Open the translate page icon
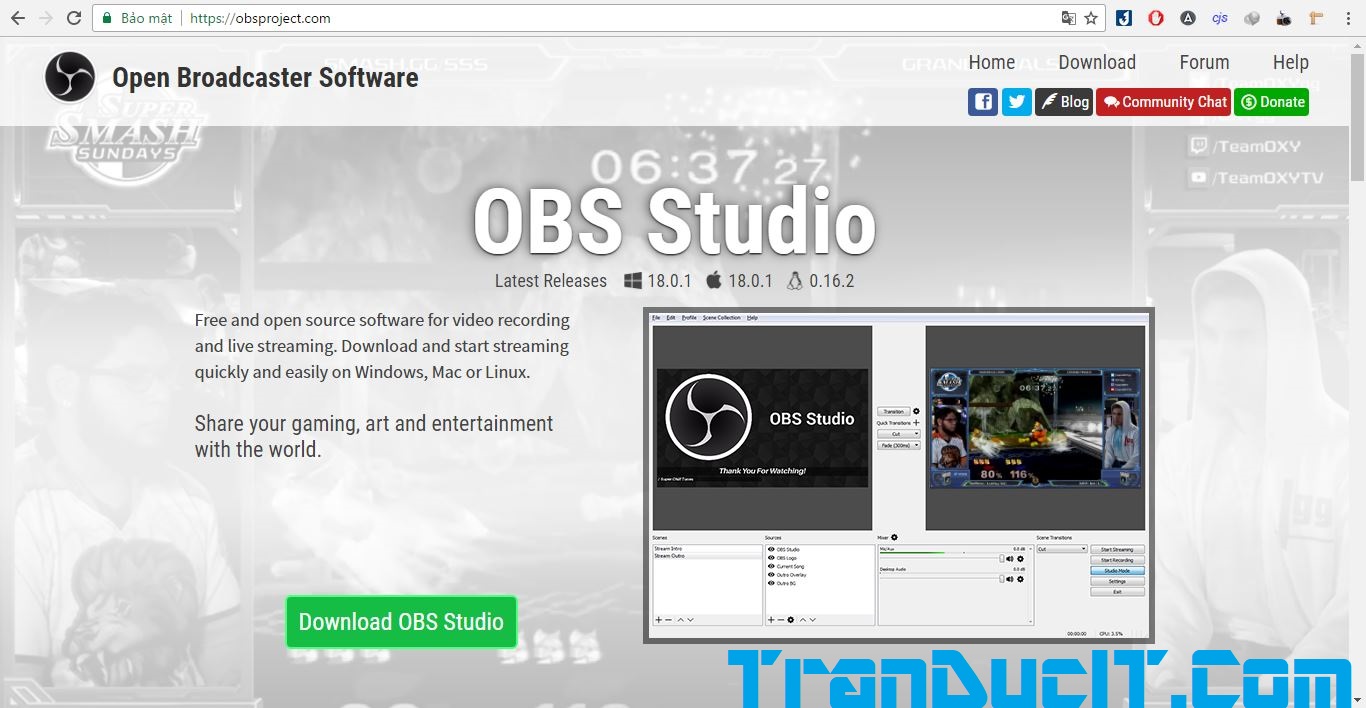The width and height of the screenshot is (1366, 708). [x=1069, y=18]
